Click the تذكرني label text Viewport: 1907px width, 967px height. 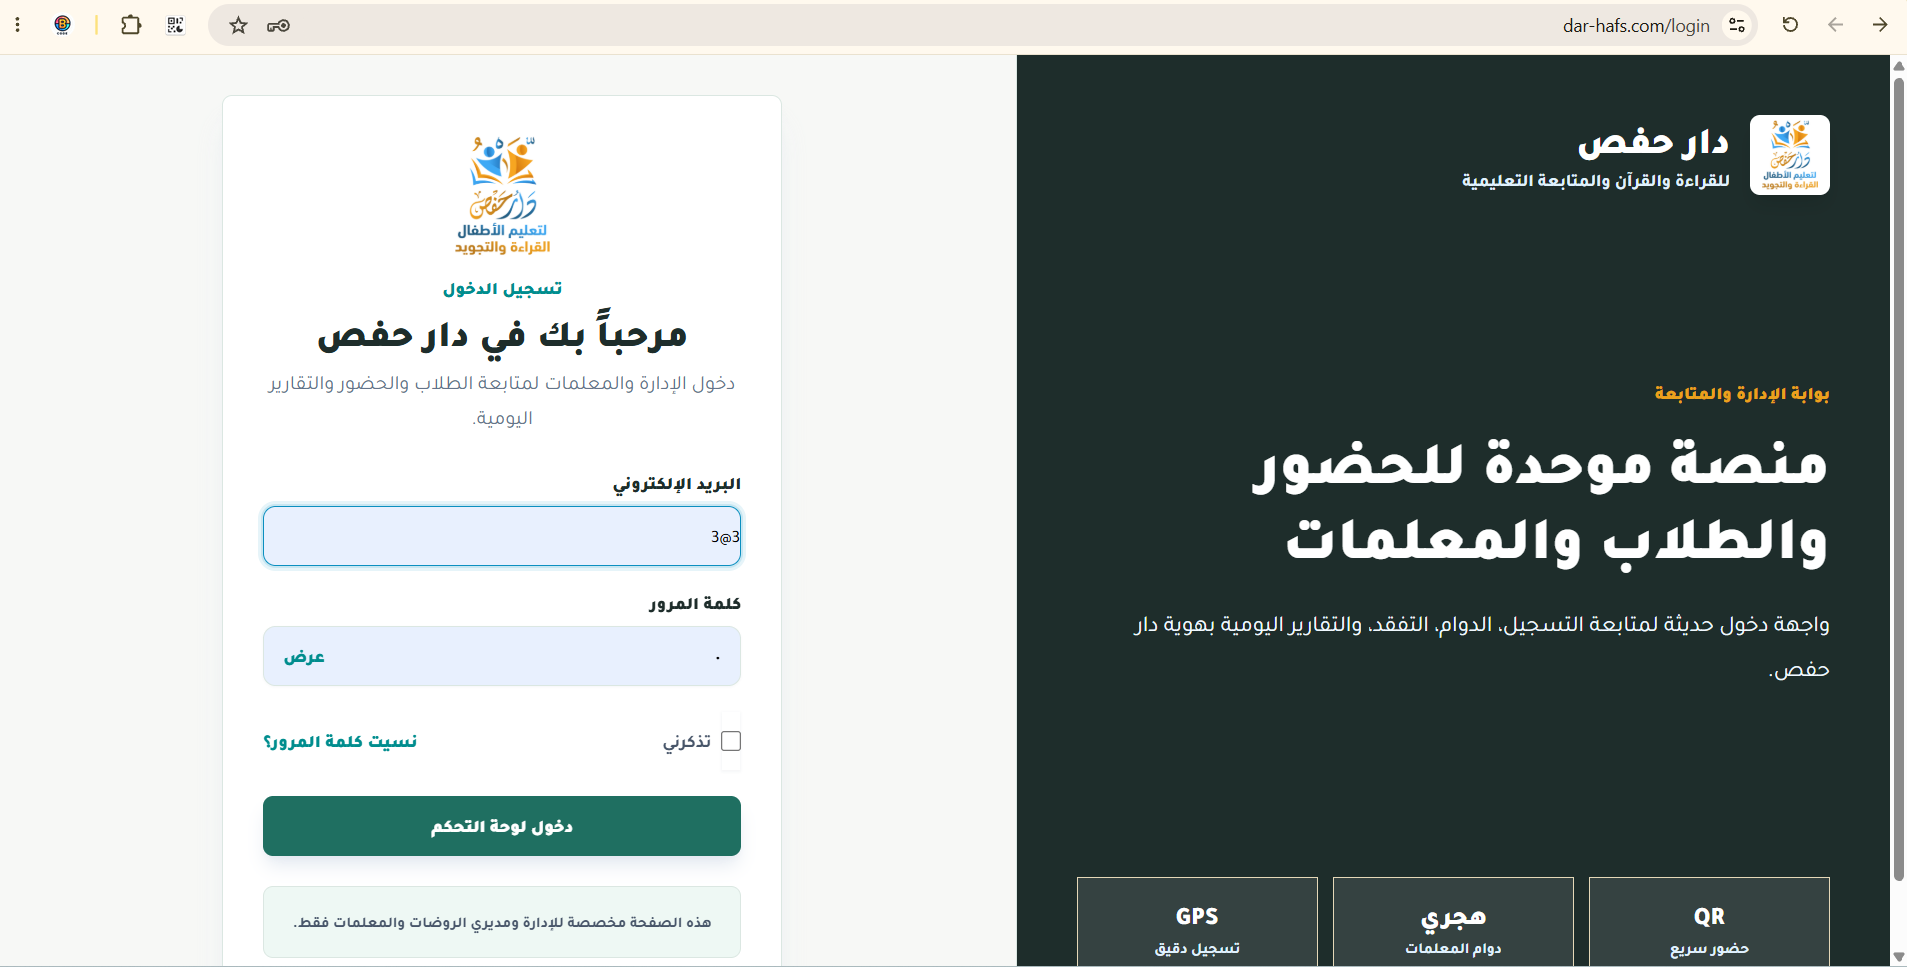687,741
